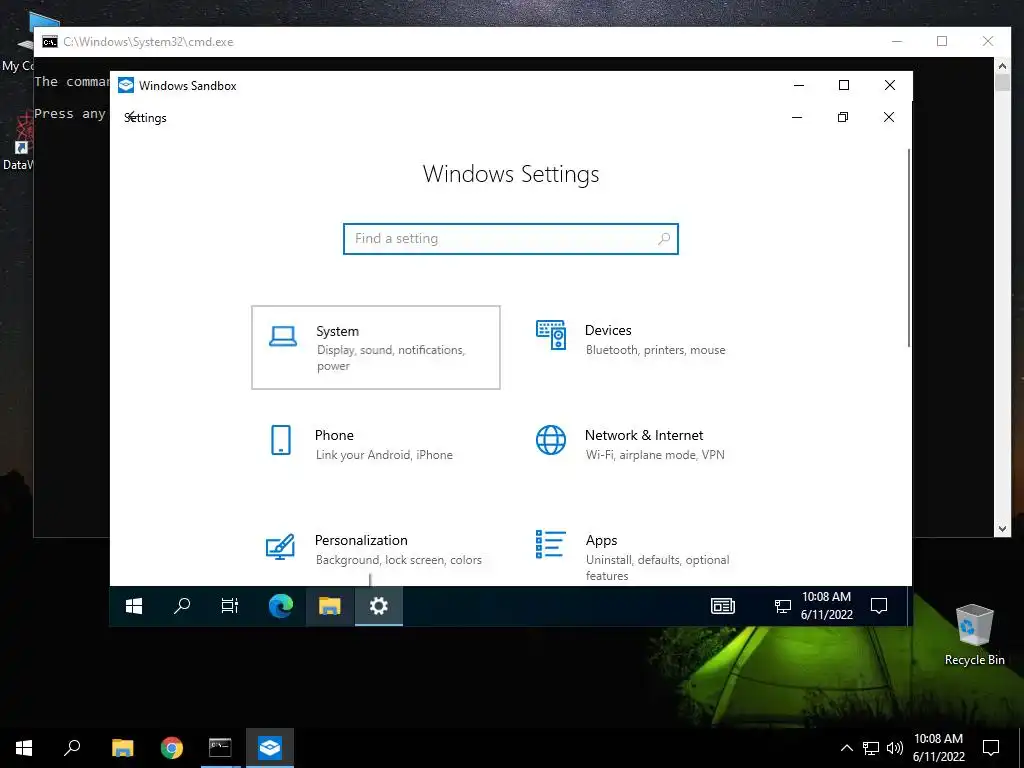Viewport: 1024px width, 768px height.
Task: Open Search on the Sandbox taskbar
Action: point(182,606)
